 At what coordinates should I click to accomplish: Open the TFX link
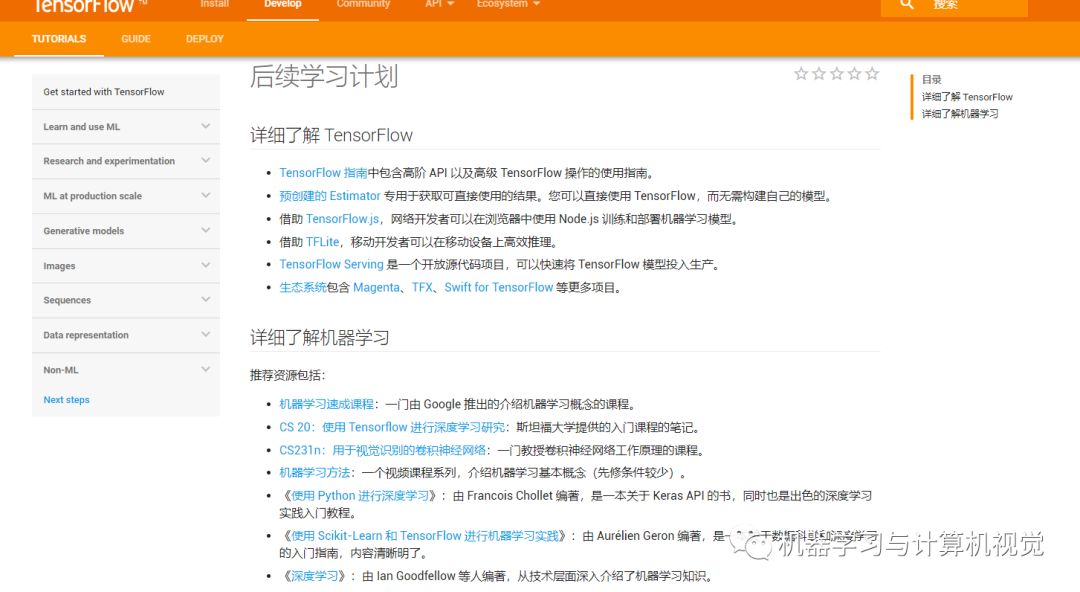click(x=422, y=287)
